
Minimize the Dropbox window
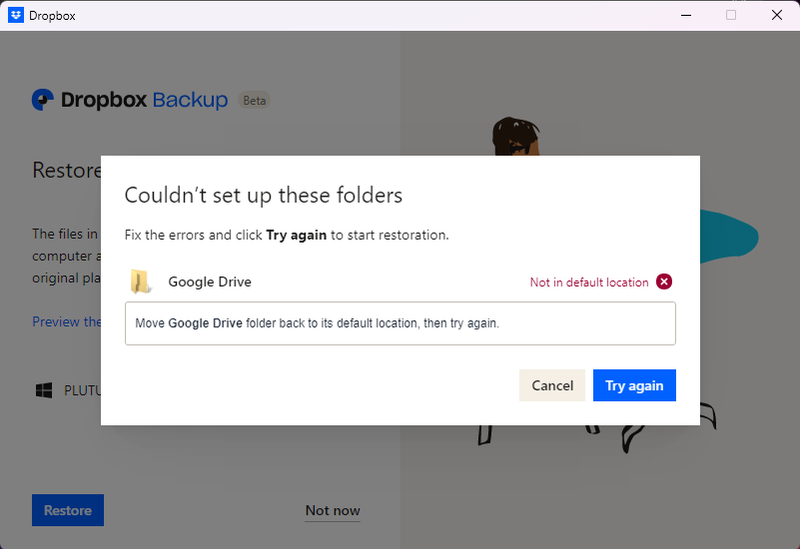pos(685,15)
